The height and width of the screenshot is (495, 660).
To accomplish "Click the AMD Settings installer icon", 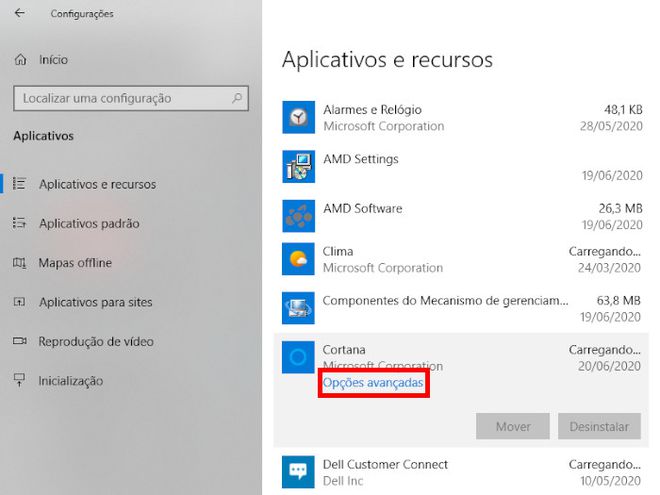I will [x=298, y=167].
